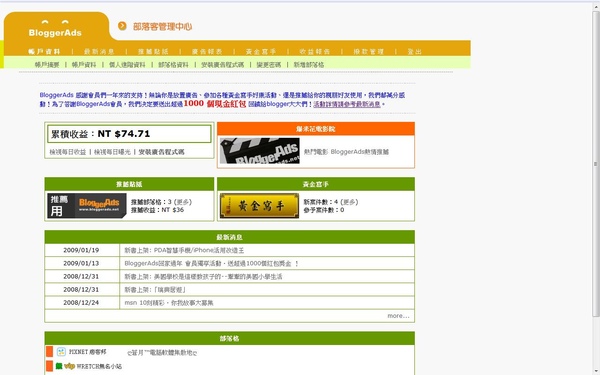Click the WRETCH無名小站 label
This screenshot has width=600, height=375.
tap(99, 367)
